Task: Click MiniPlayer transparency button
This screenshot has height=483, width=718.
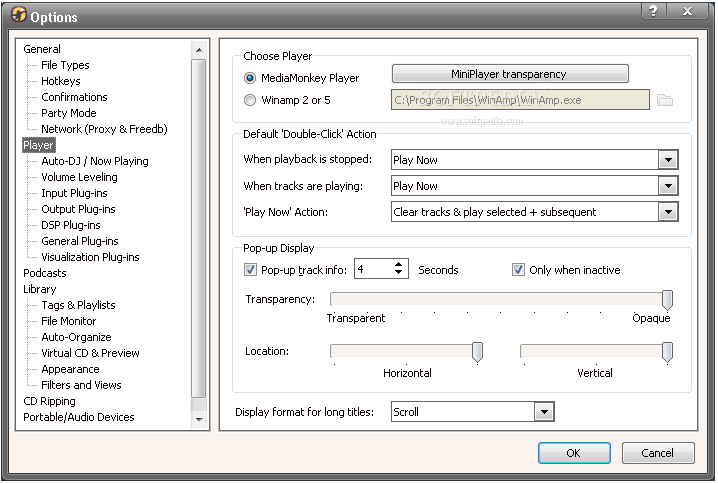Action: click(510, 74)
